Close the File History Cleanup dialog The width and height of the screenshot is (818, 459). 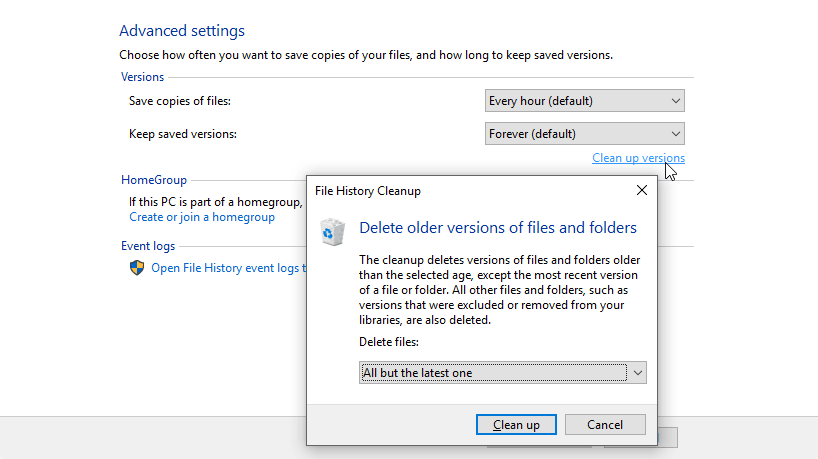tap(641, 189)
